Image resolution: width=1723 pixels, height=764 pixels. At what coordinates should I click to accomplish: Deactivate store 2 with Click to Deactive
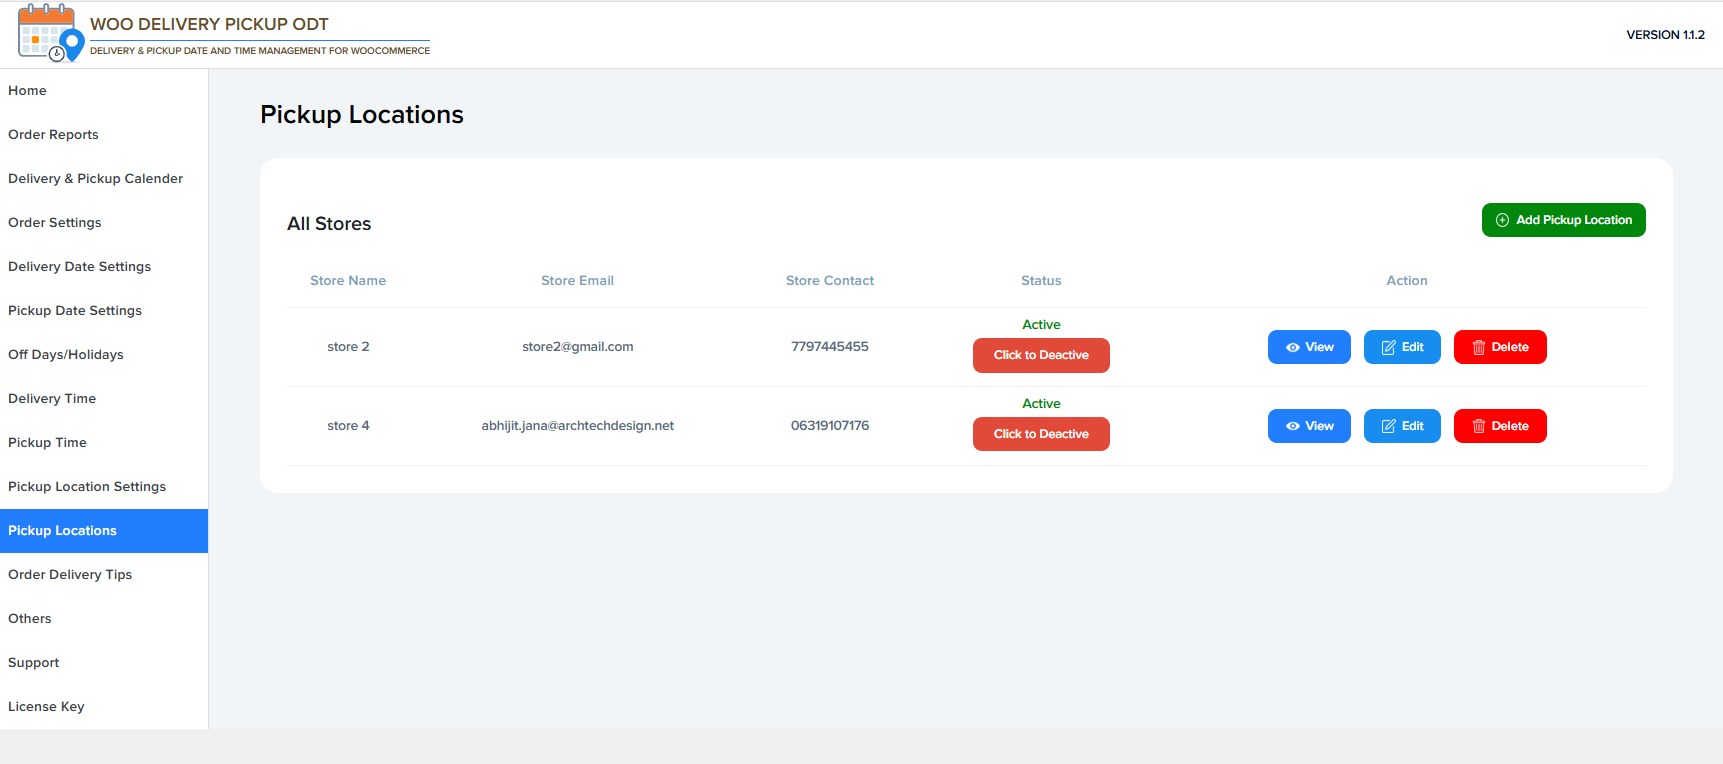[1040, 355]
